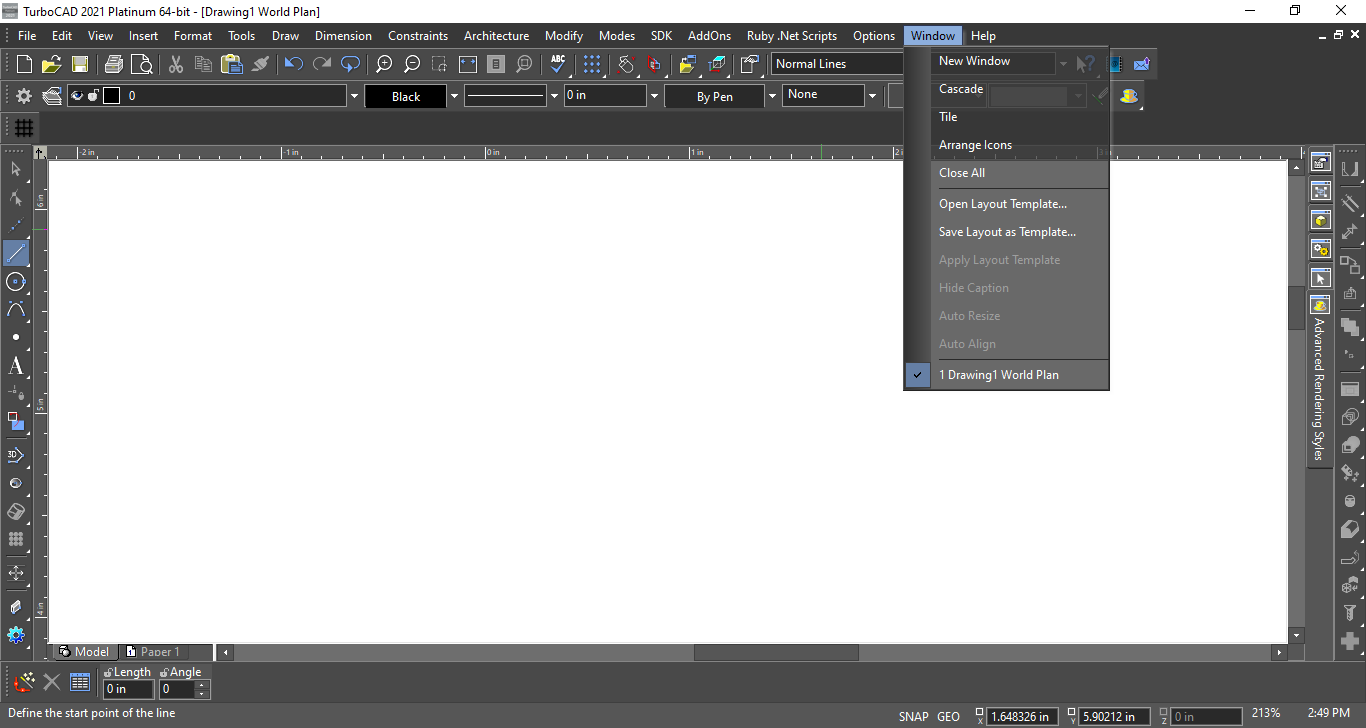
Task: Select the Arc tool
Action: [16, 309]
